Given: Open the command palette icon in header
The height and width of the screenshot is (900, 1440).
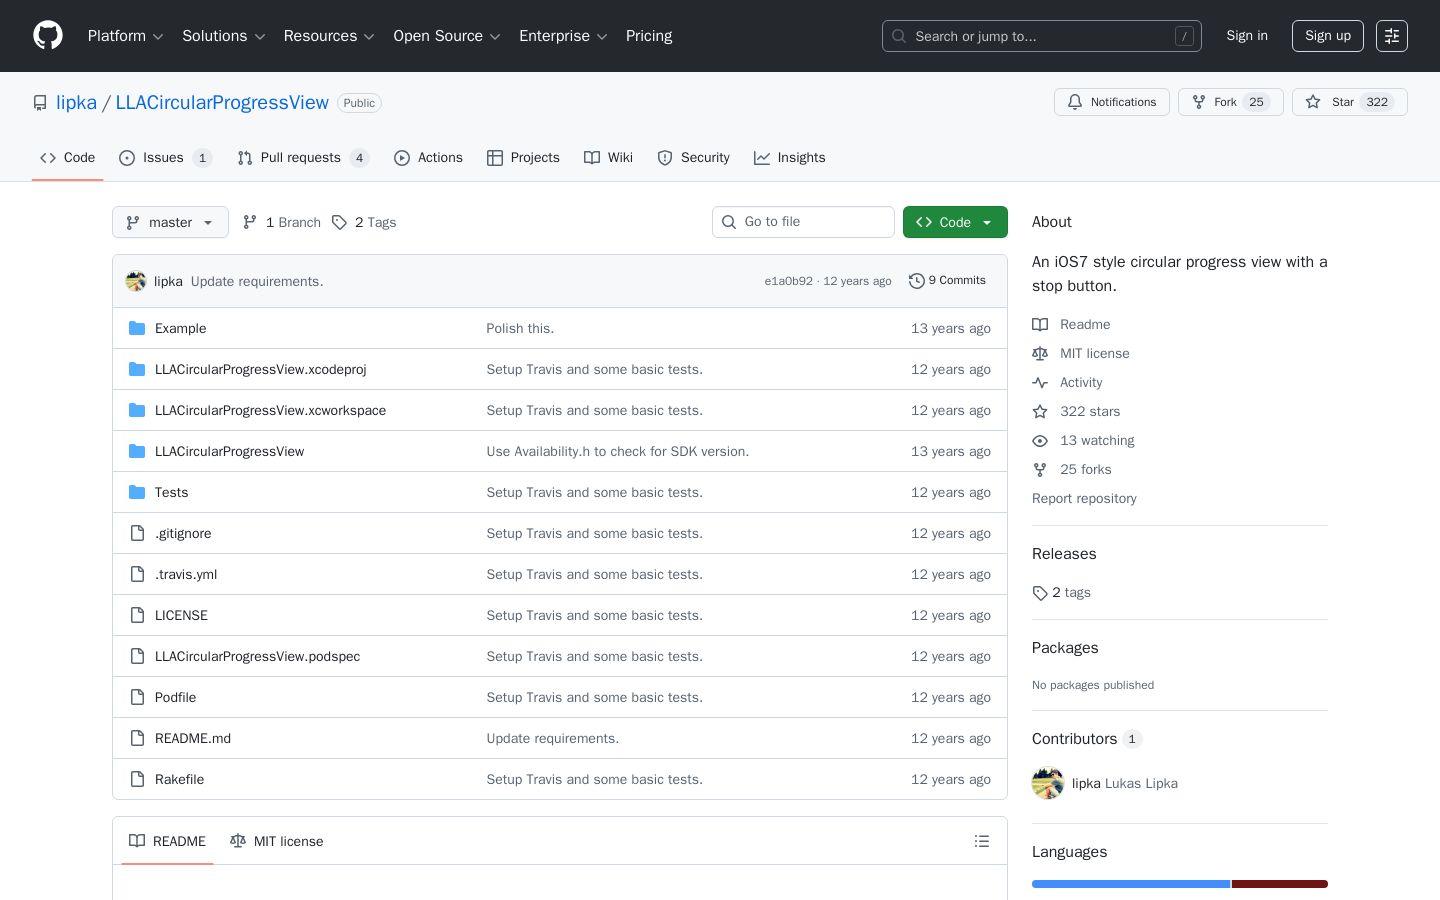Looking at the screenshot, I should point(1392,36).
